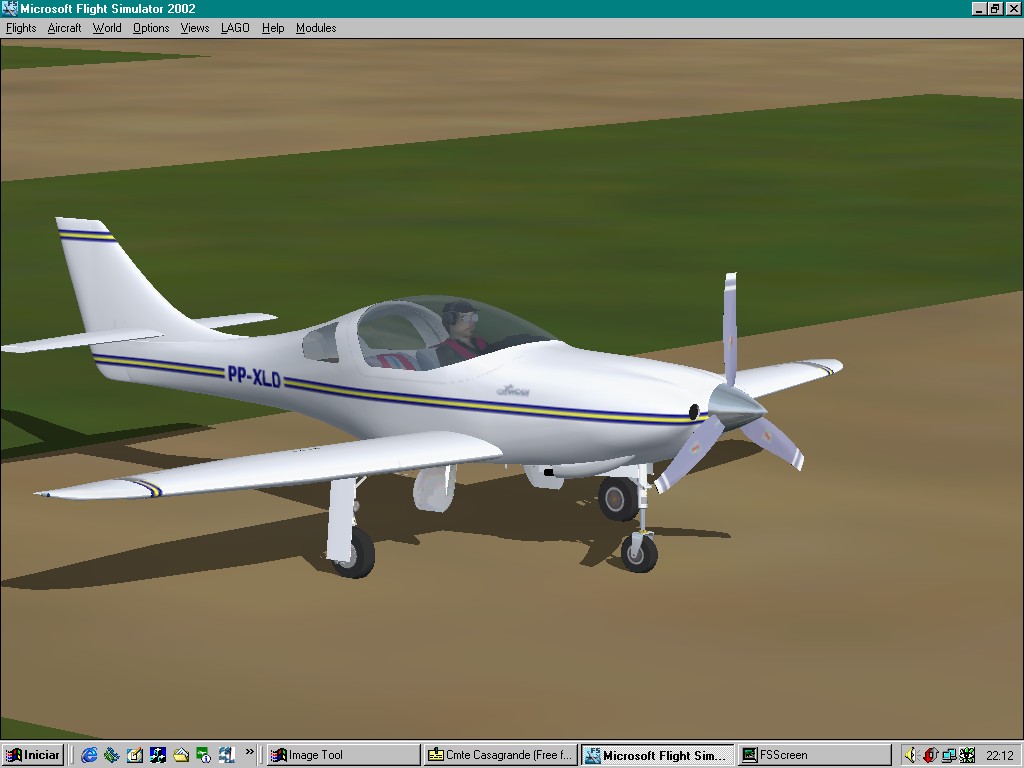The height and width of the screenshot is (768, 1024).
Task: Open the Modules menu
Action: tap(316, 28)
